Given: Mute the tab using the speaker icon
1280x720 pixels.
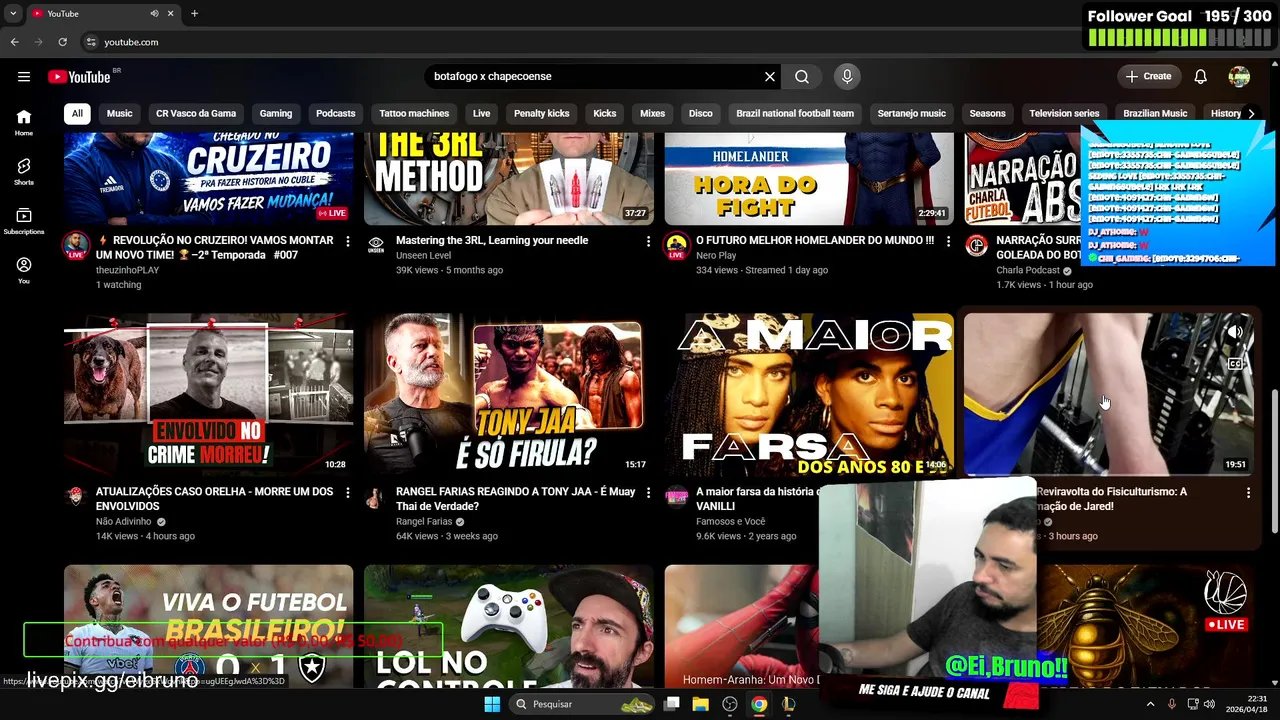Looking at the screenshot, I should point(154,14).
